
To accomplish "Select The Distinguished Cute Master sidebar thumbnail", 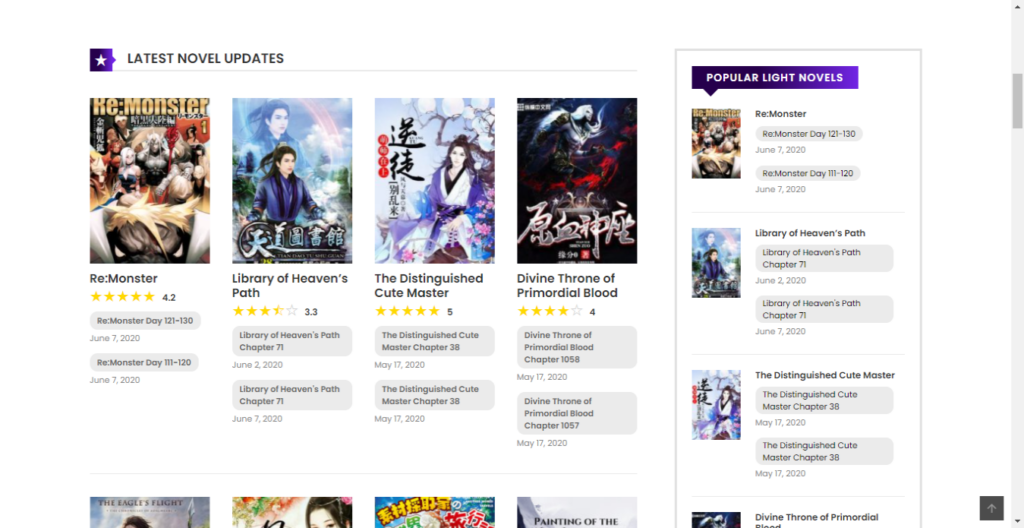I will [x=716, y=405].
